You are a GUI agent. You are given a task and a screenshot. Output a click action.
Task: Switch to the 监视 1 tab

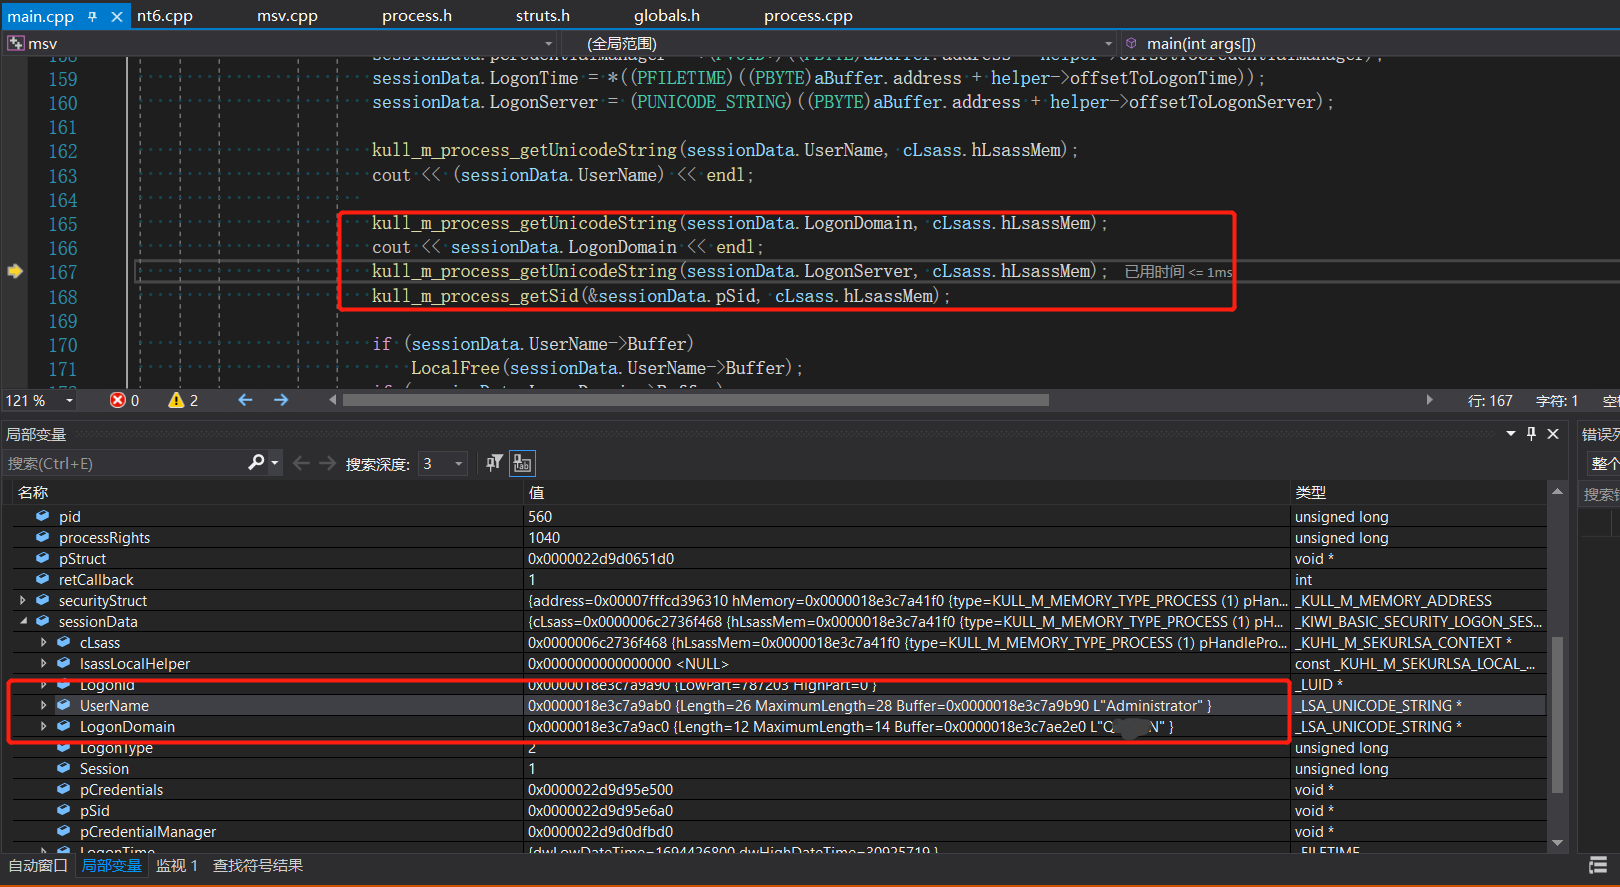(x=177, y=865)
